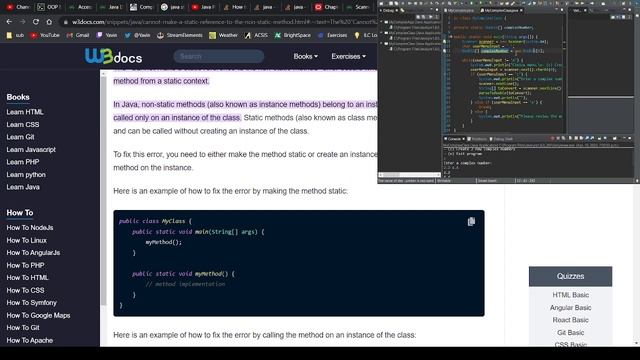Open the Exercises bookmark
Screen dimensions: 640x360
[332, 36]
